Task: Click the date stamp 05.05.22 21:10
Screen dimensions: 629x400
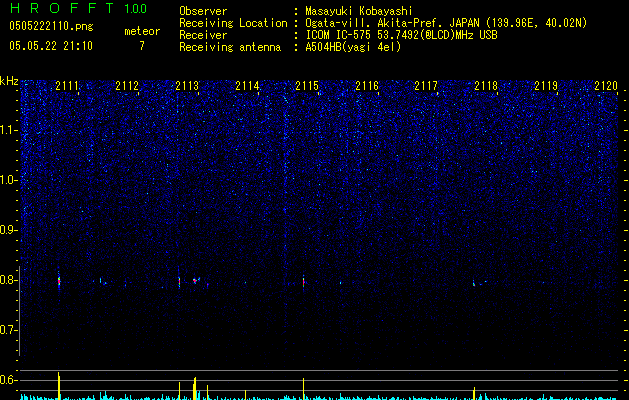Action: click(x=51, y=46)
